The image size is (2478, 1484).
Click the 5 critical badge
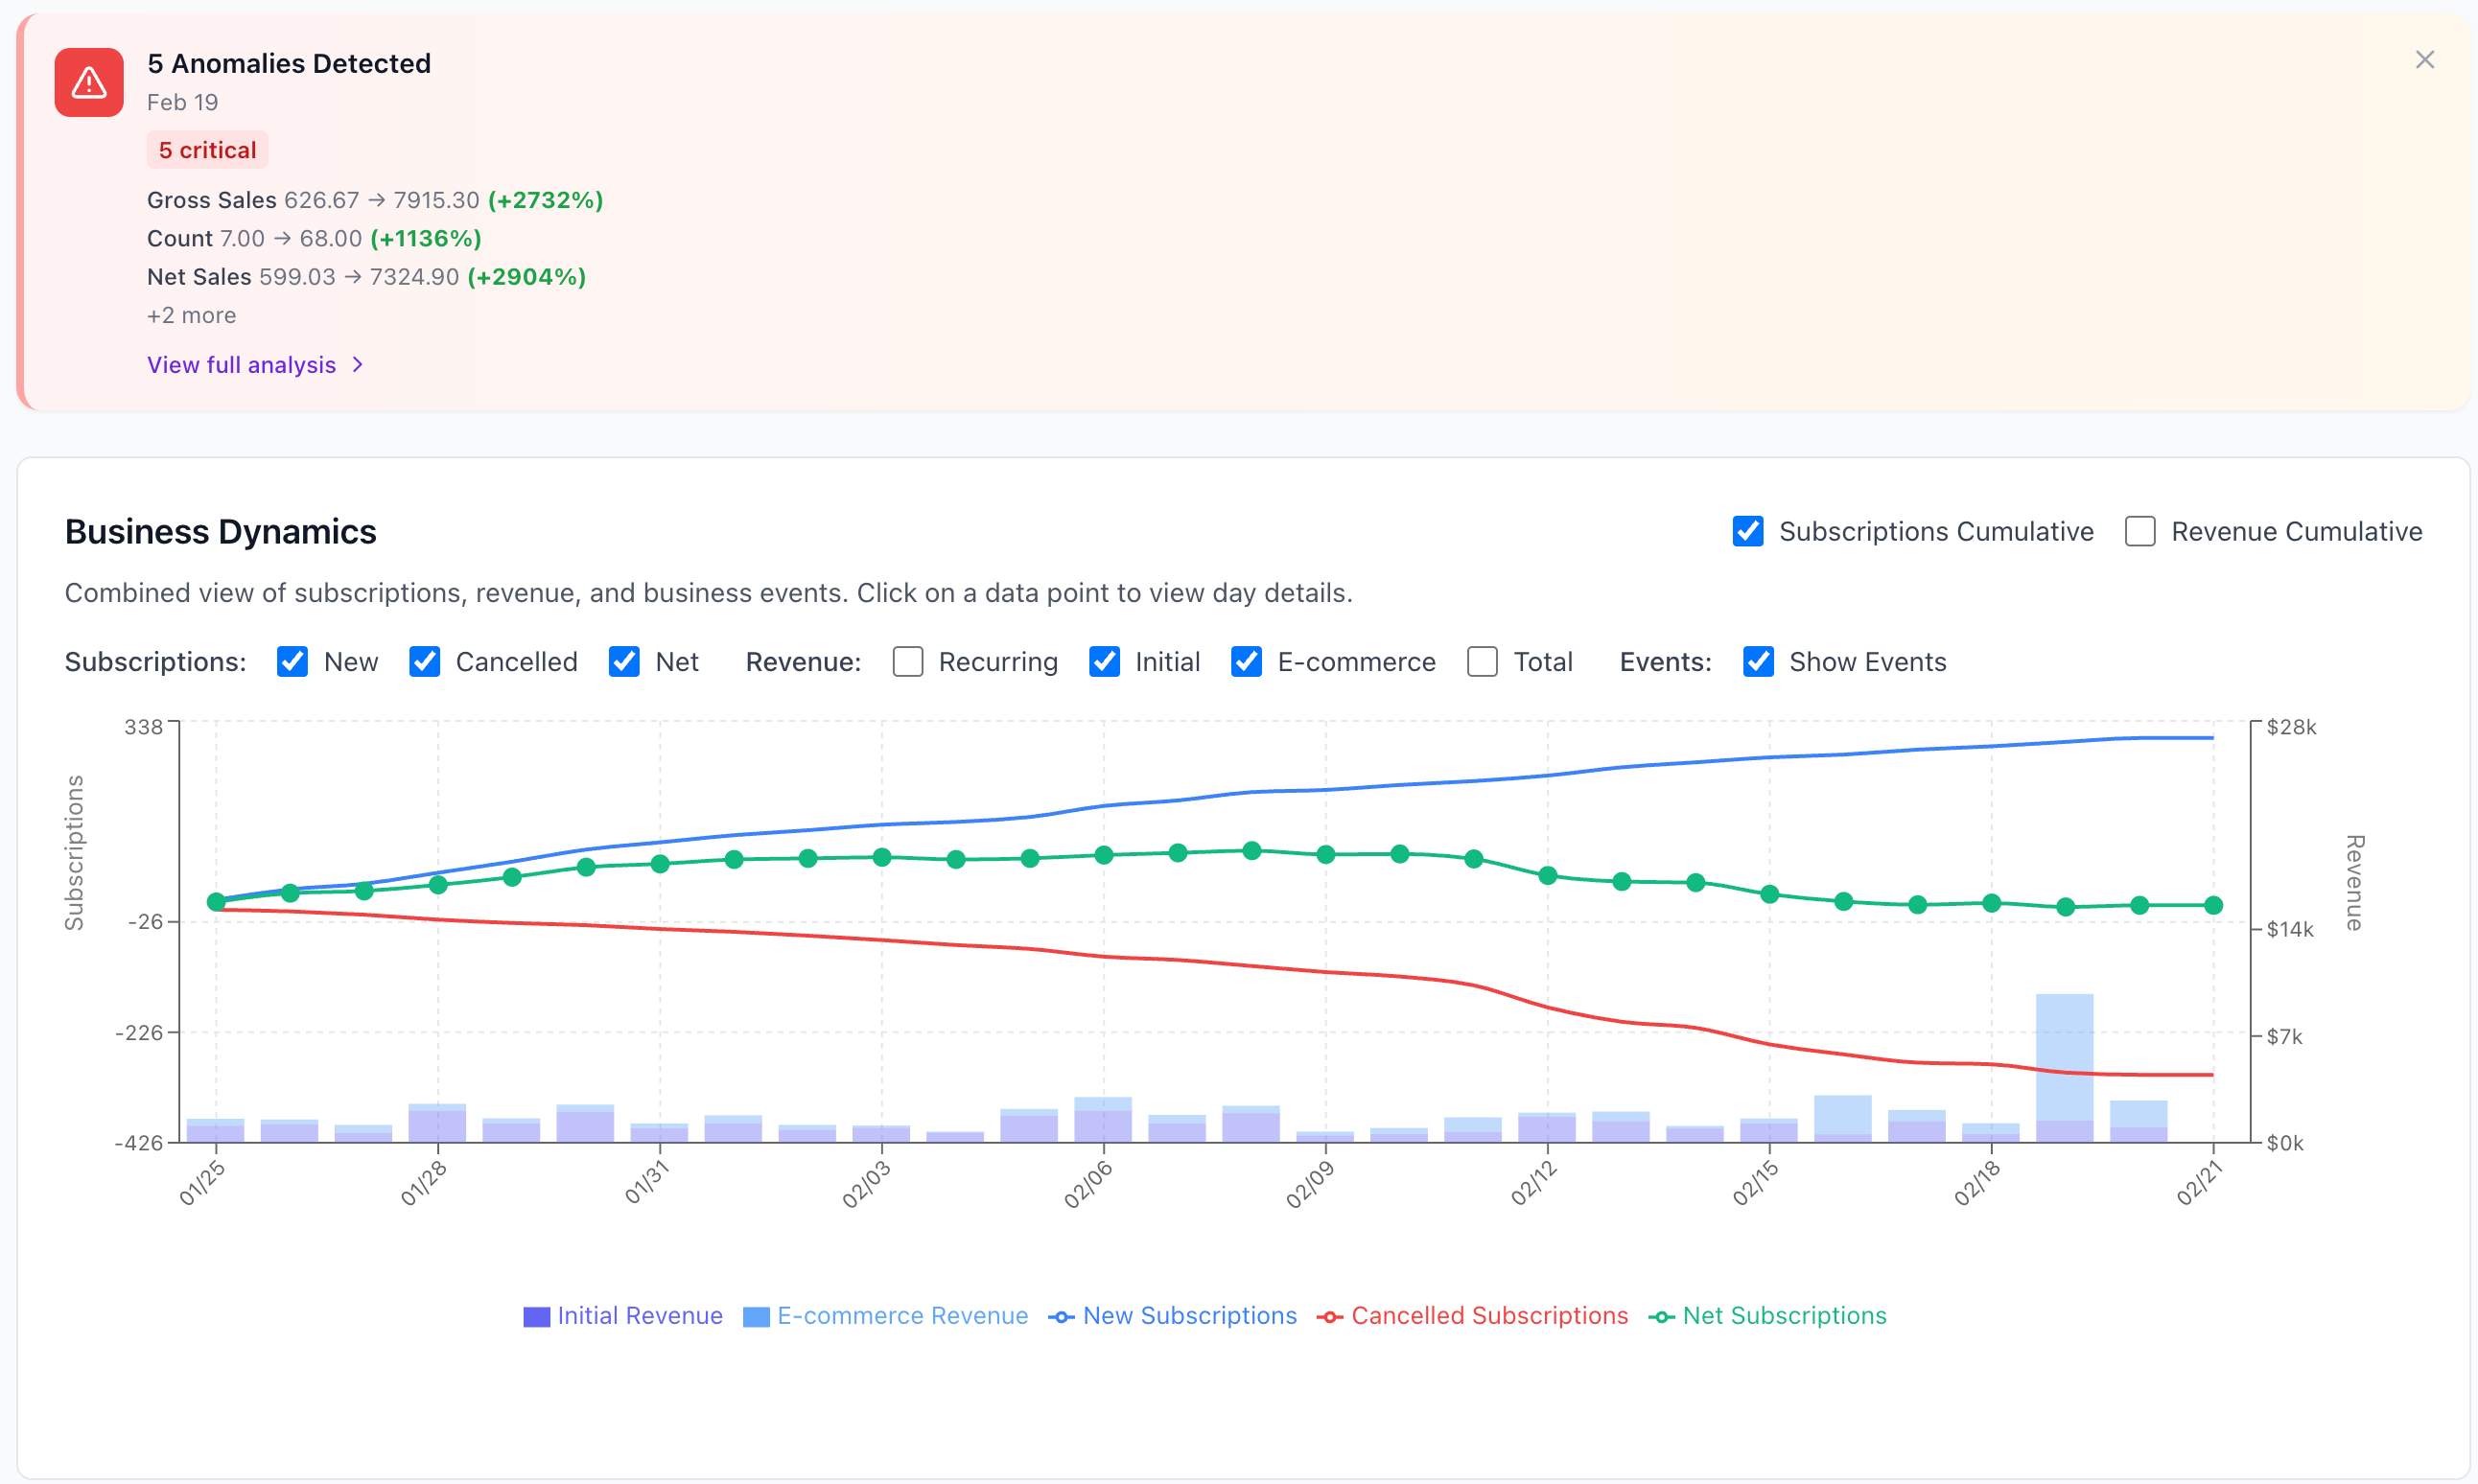pyautogui.click(x=206, y=149)
